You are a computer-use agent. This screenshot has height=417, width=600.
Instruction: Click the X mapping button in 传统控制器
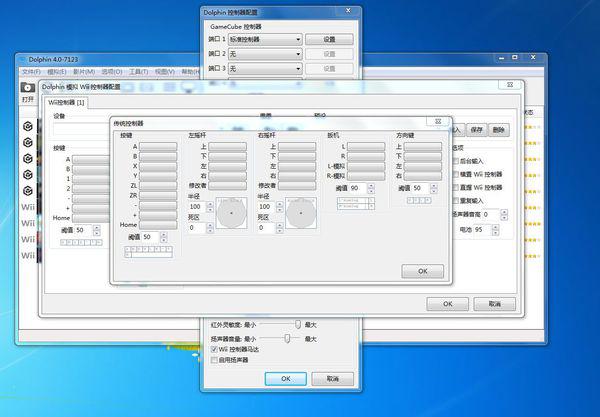pyautogui.click(x=158, y=166)
